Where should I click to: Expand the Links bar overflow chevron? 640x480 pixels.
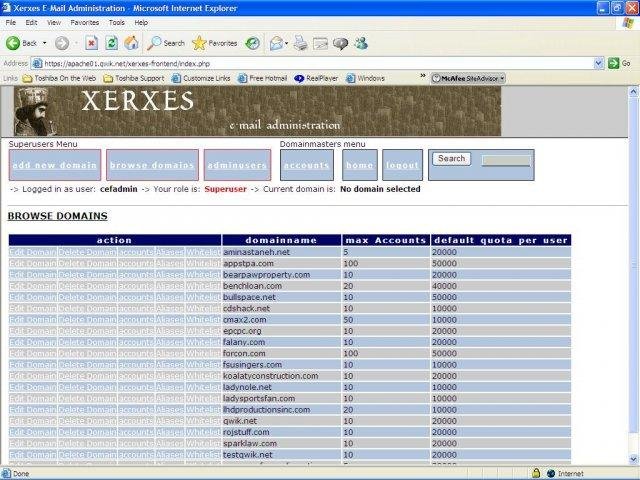pos(423,76)
